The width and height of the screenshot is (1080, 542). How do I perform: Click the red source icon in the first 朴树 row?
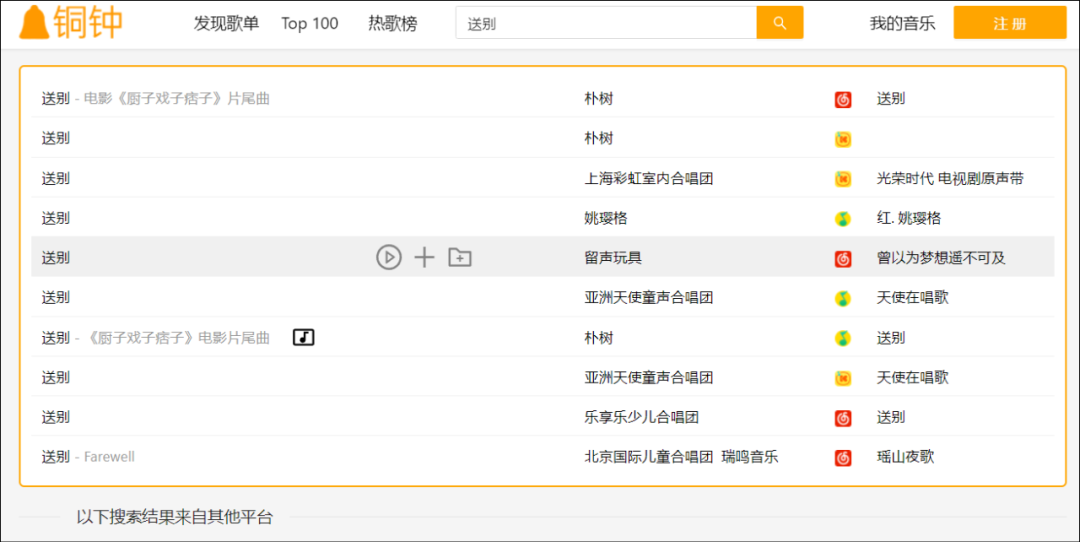click(x=843, y=99)
